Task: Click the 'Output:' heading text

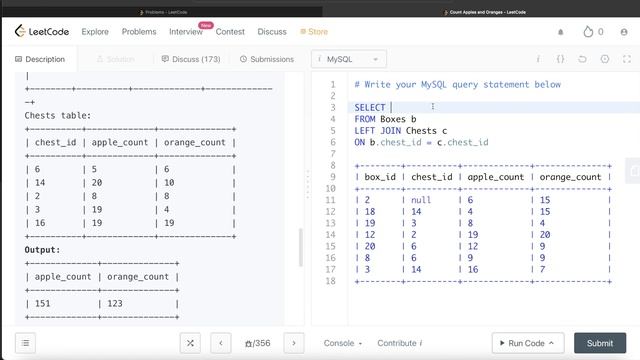Action: [42, 250]
